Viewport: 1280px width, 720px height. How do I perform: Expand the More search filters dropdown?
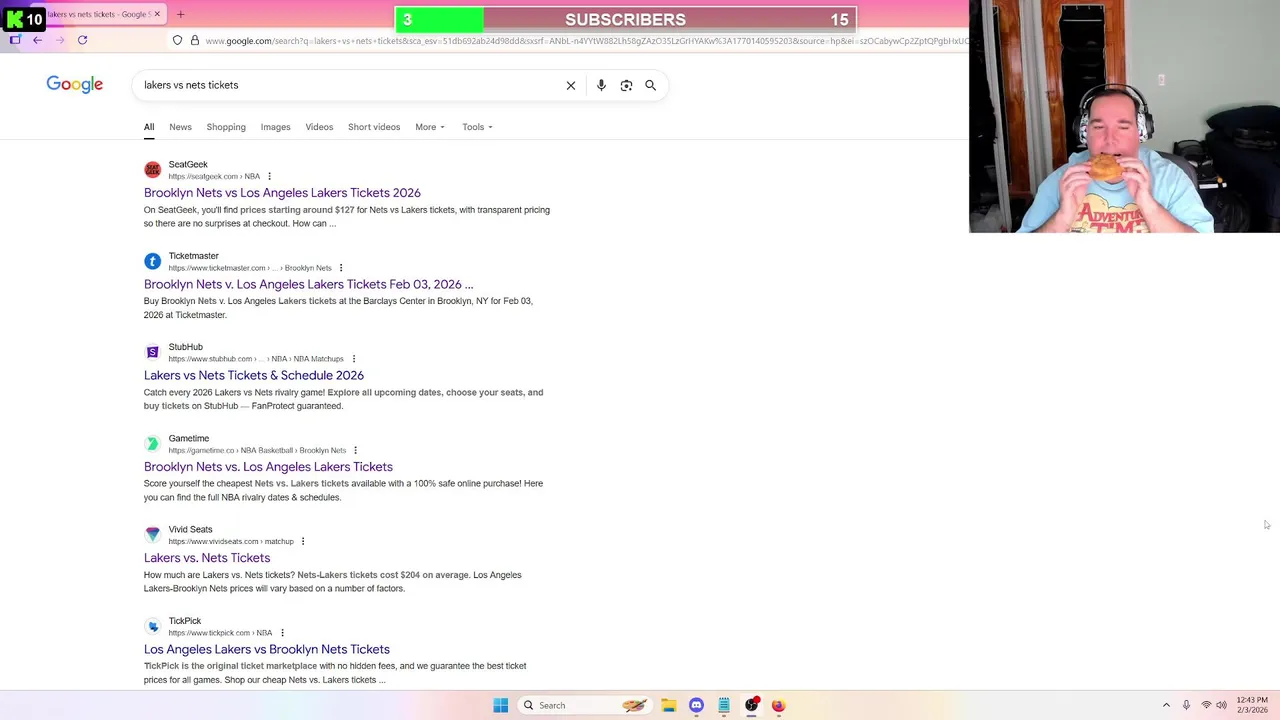coord(430,127)
